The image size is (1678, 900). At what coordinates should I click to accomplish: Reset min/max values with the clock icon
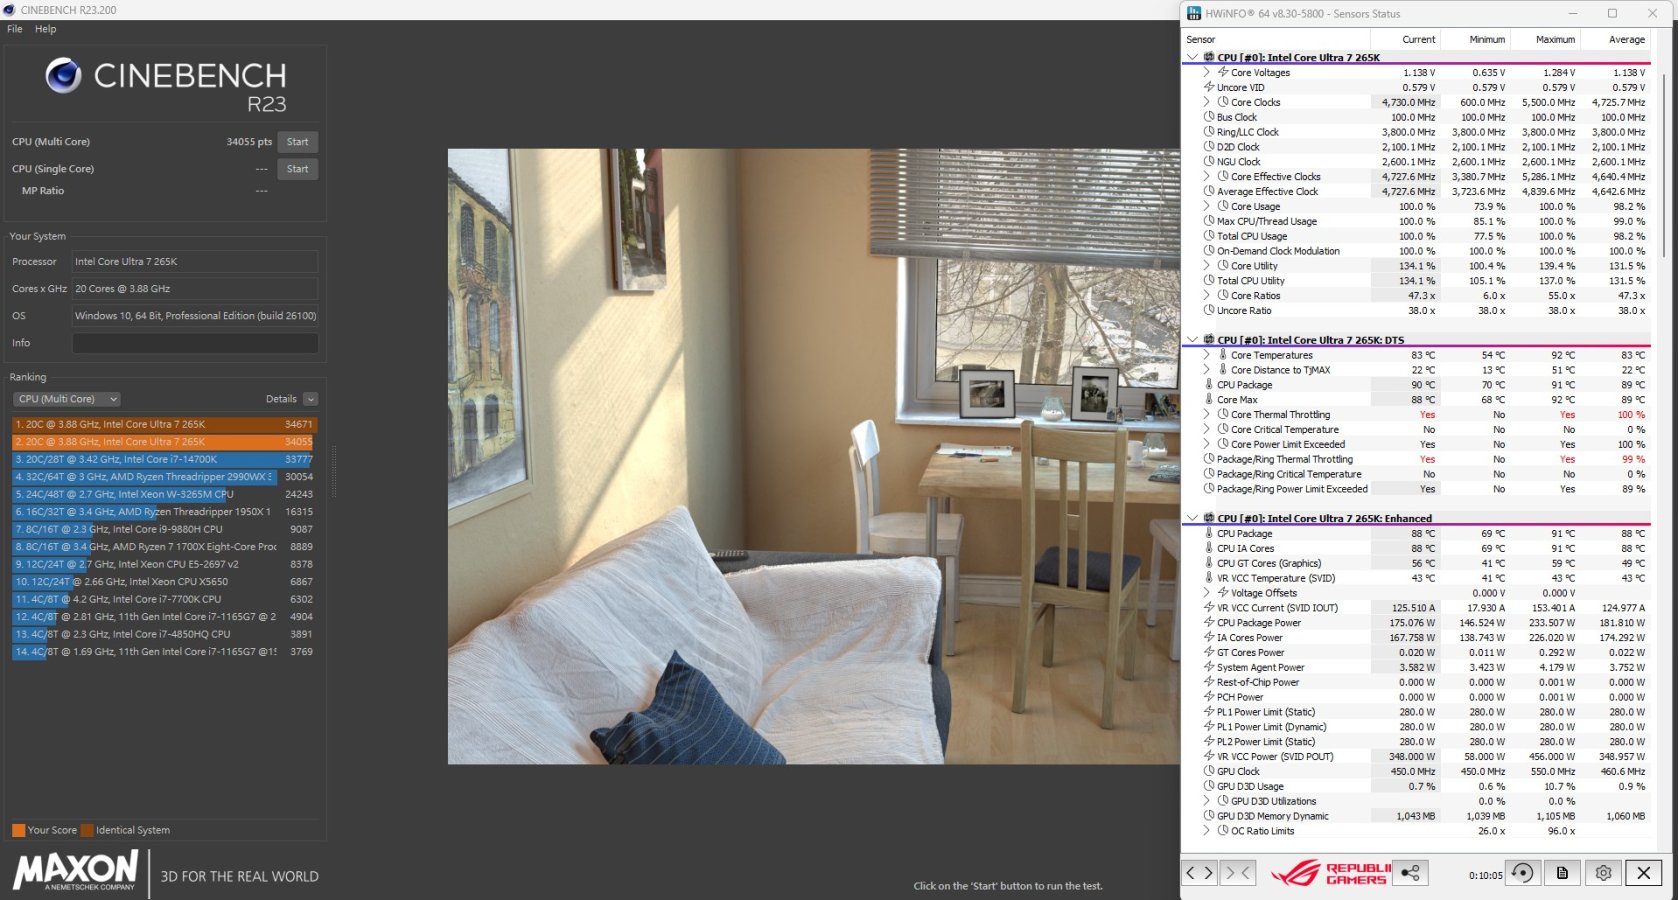pos(1521,873)
